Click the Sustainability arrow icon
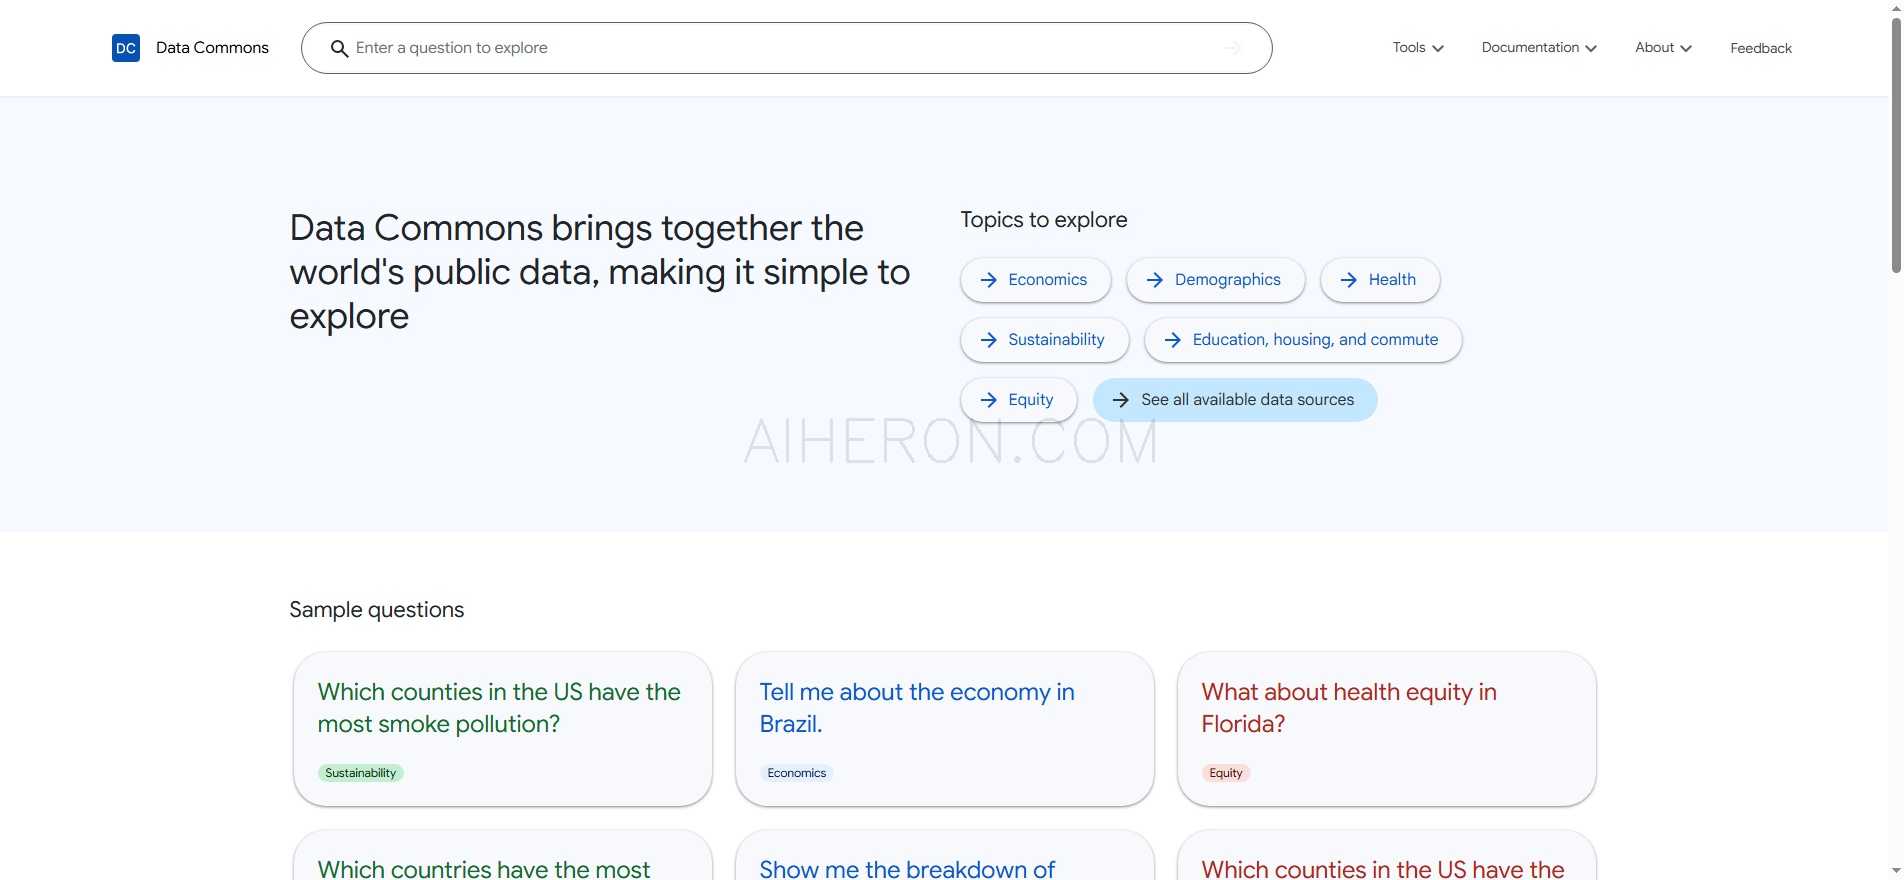Image resolution: width=1904 pixels, height=880 pixels. (x=988, y=340)
